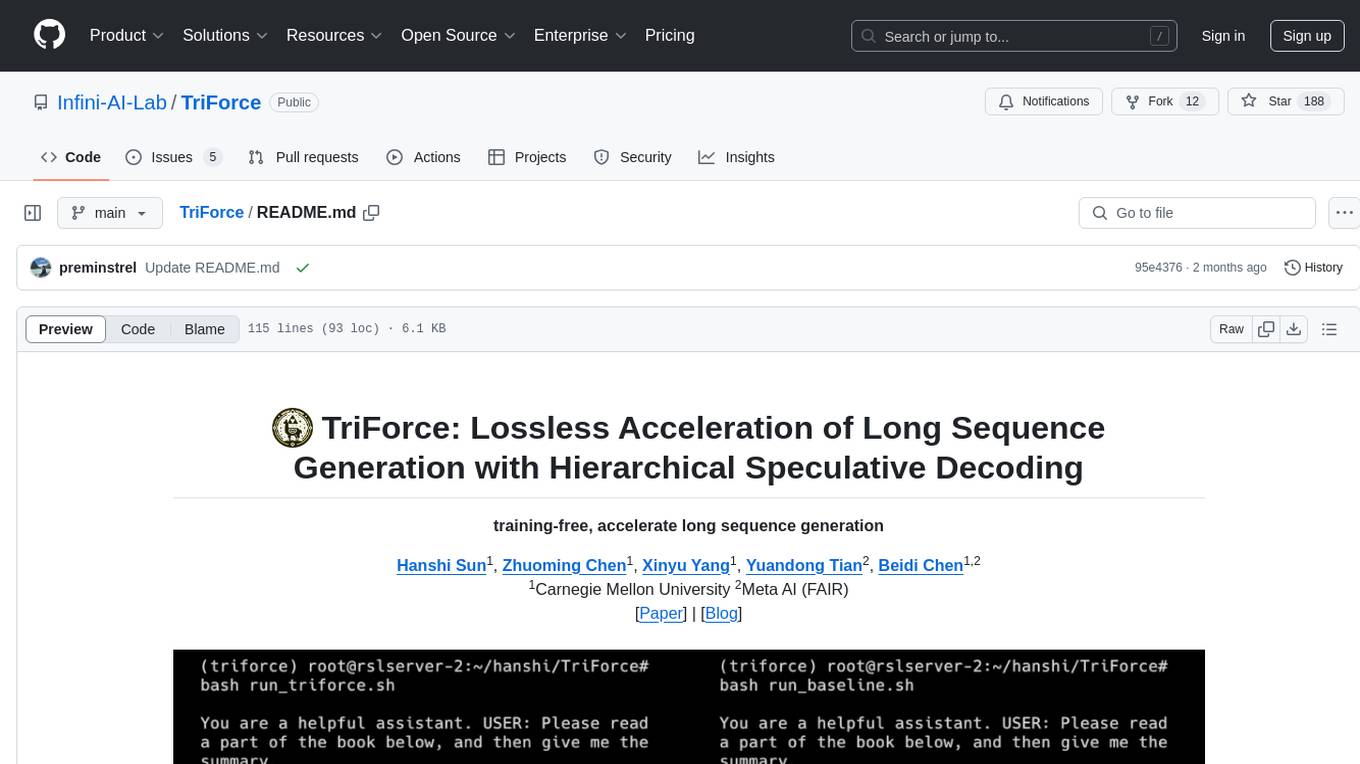Open Yuandong Tian's author link
This screenshot has height=764, width=1360.
click(804, 565)
